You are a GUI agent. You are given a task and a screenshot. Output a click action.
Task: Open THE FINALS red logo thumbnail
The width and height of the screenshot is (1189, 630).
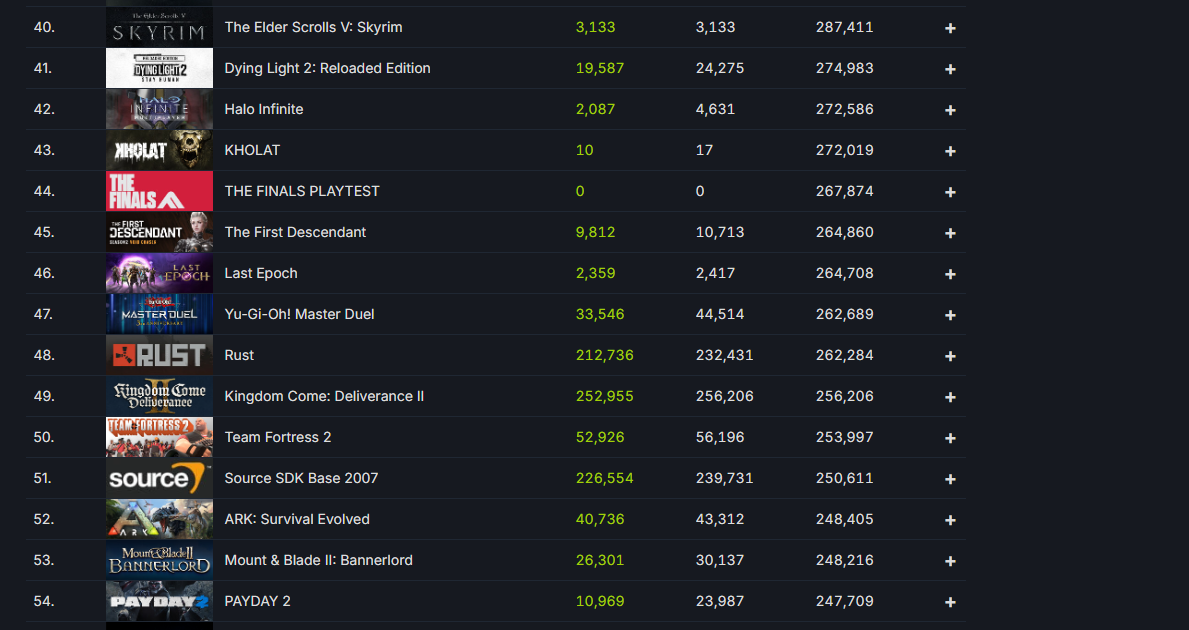[159, 191]
